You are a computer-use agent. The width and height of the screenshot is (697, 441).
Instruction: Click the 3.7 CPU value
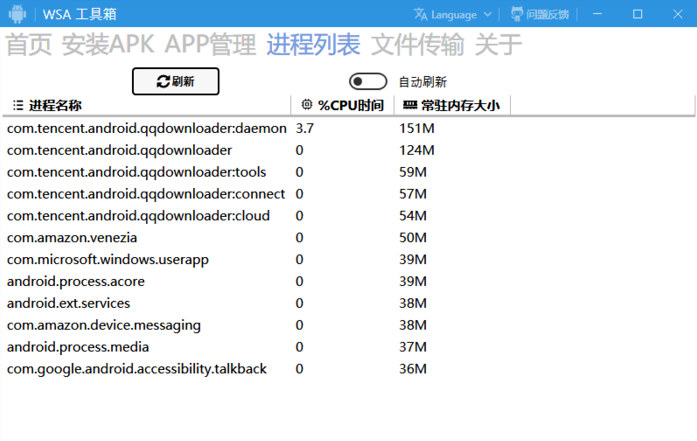pos(305,128)
